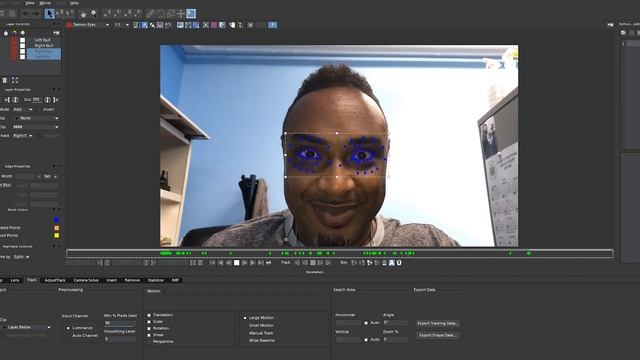The height and width of the screenshot is (360, 640).
Task: Toggle the Horizontal Auto search checkbox
Action: point(366,323)
